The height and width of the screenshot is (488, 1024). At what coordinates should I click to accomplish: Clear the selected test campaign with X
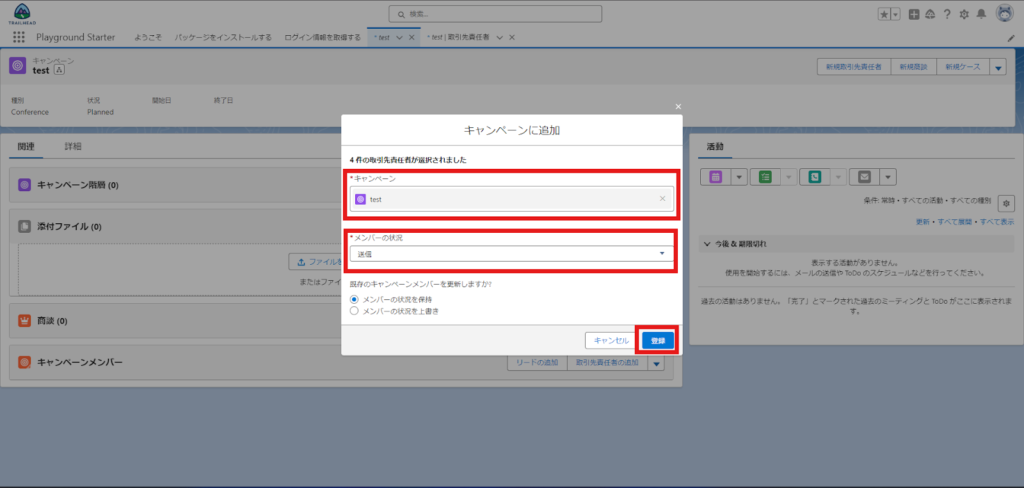(x=662, y=199)
